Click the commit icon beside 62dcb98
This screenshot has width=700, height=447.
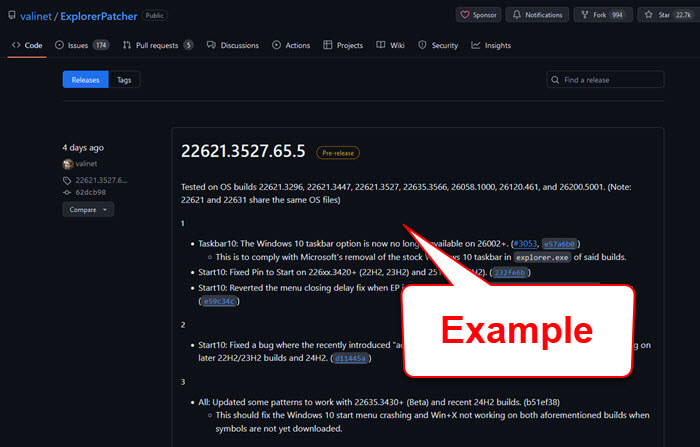[67, 192]
